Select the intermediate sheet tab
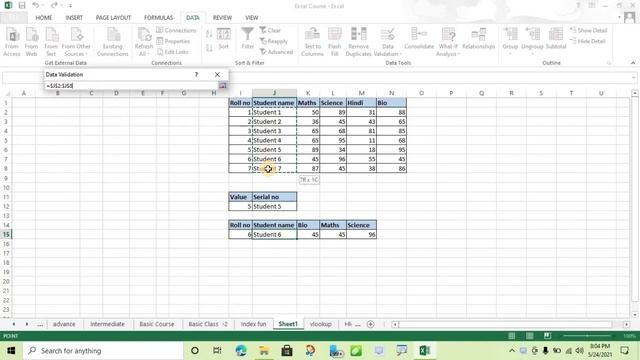 point(107,324)
